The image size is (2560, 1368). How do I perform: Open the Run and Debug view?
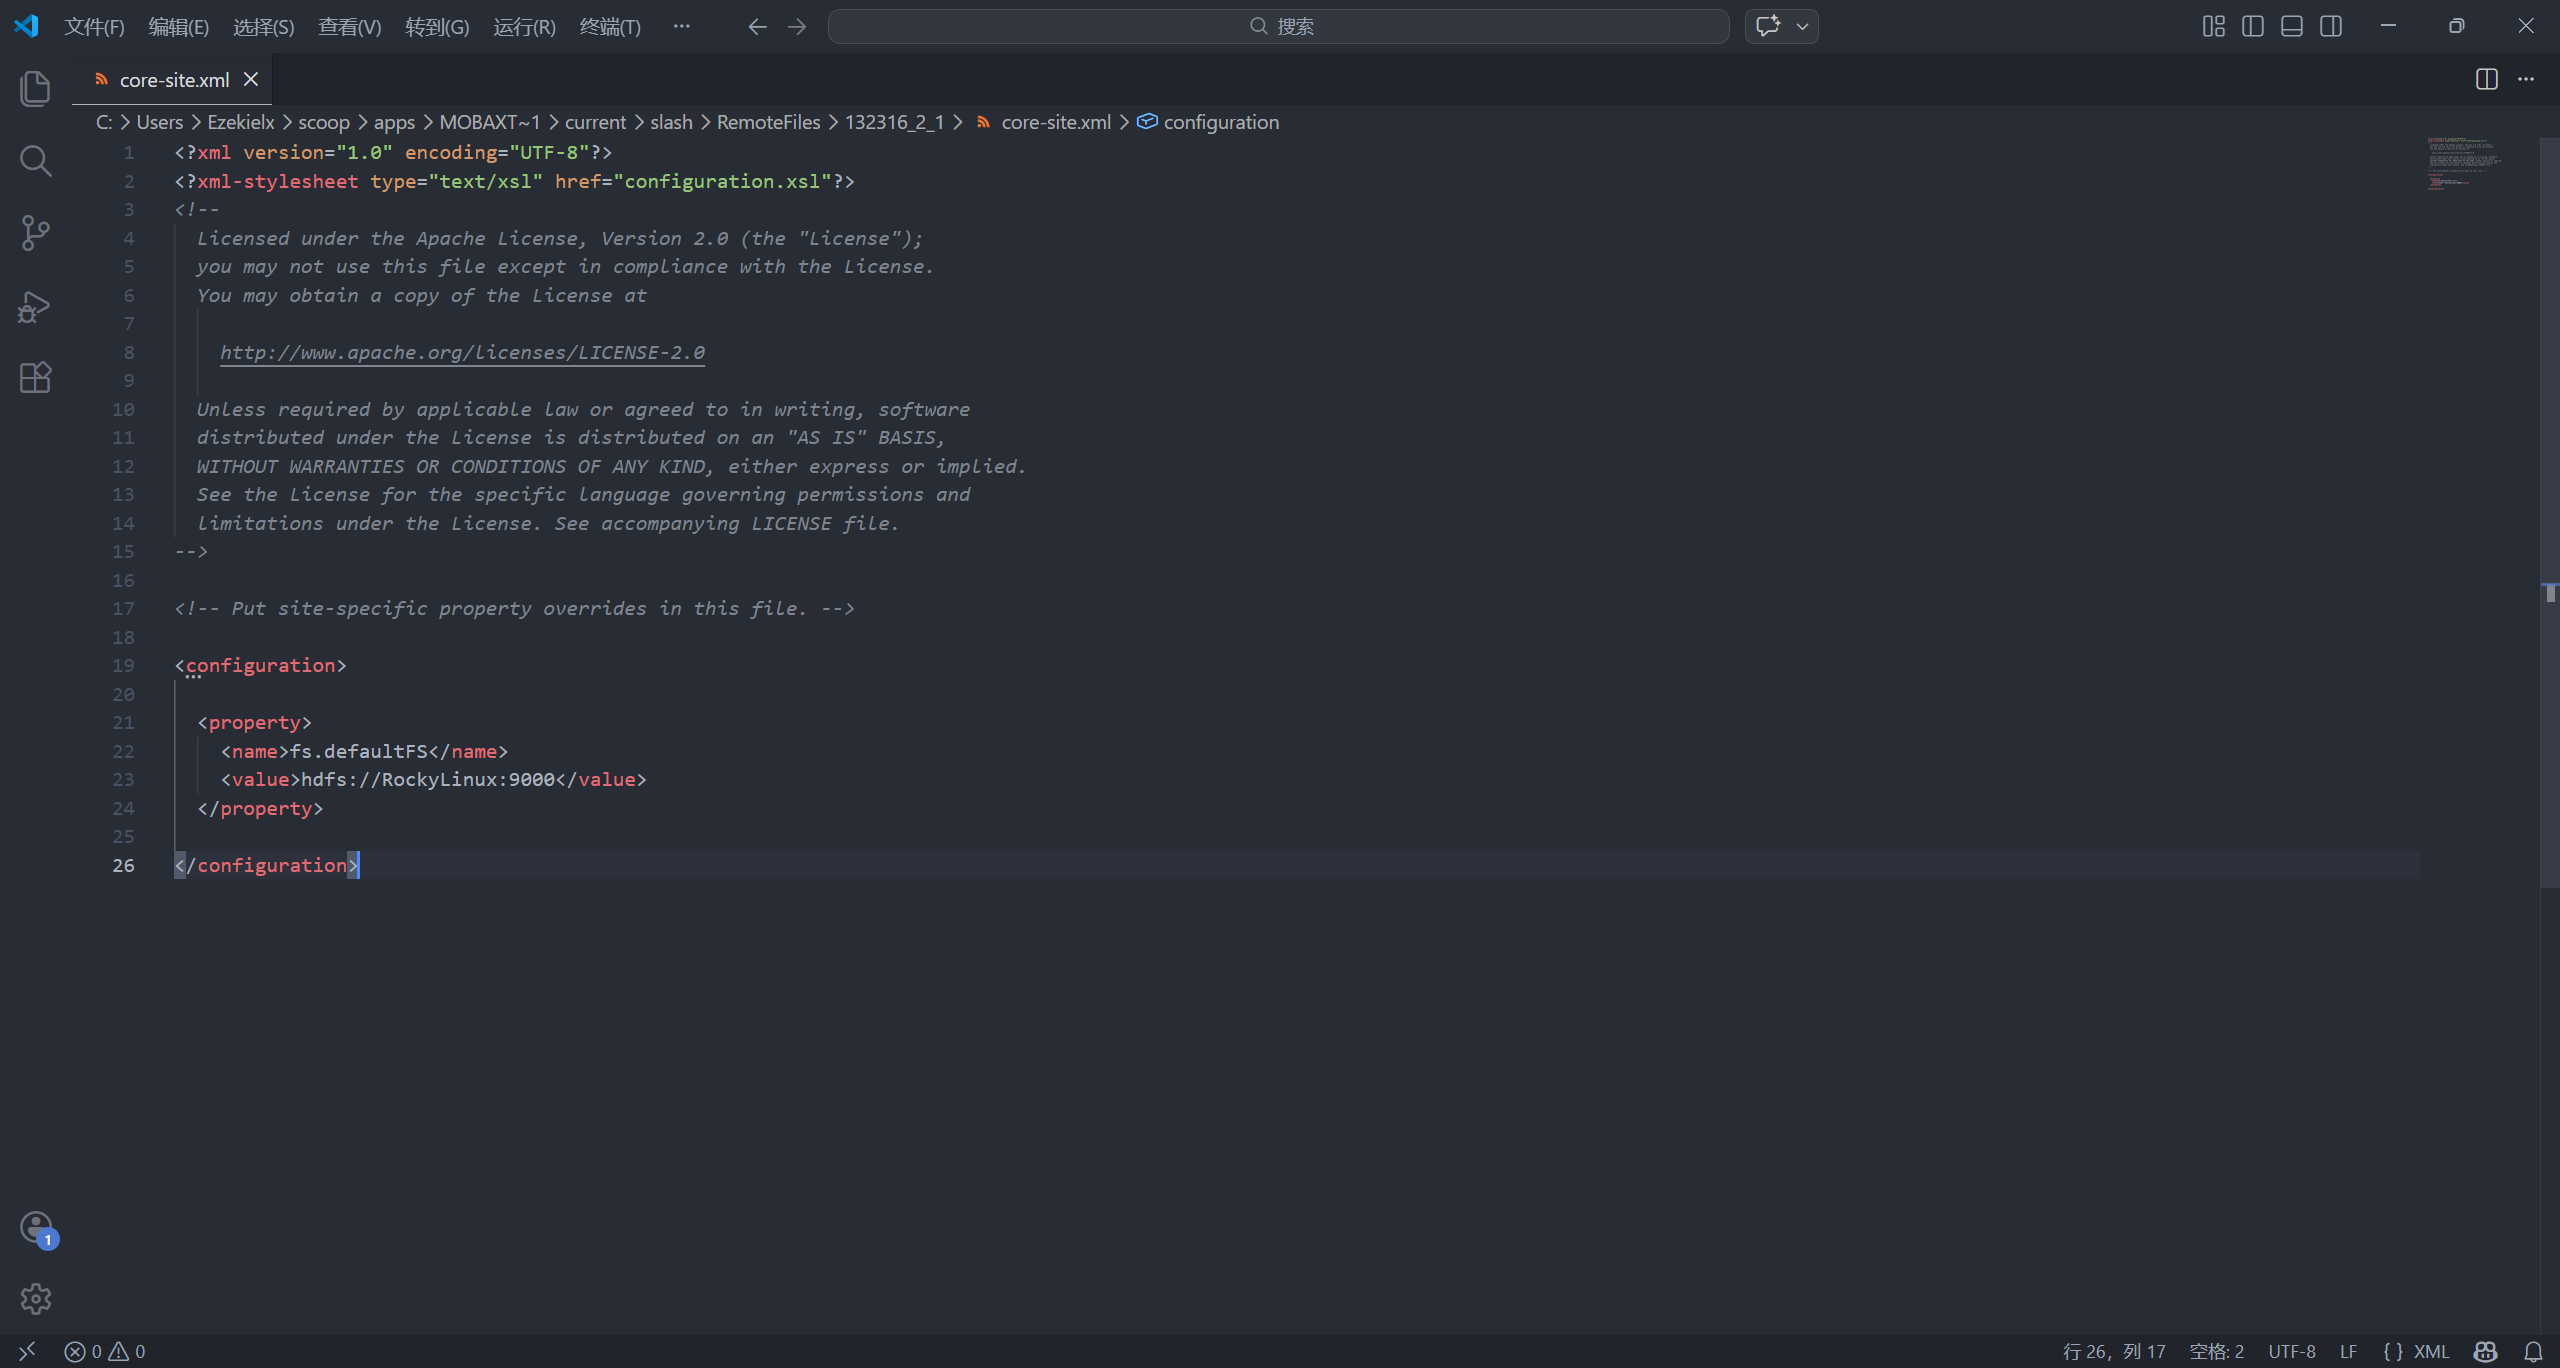35,306
